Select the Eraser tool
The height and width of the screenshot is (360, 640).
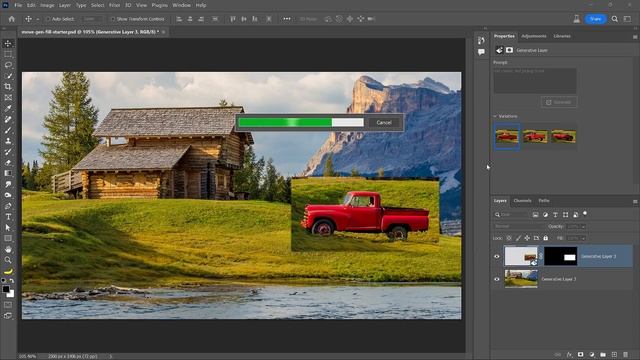[8, 162]
